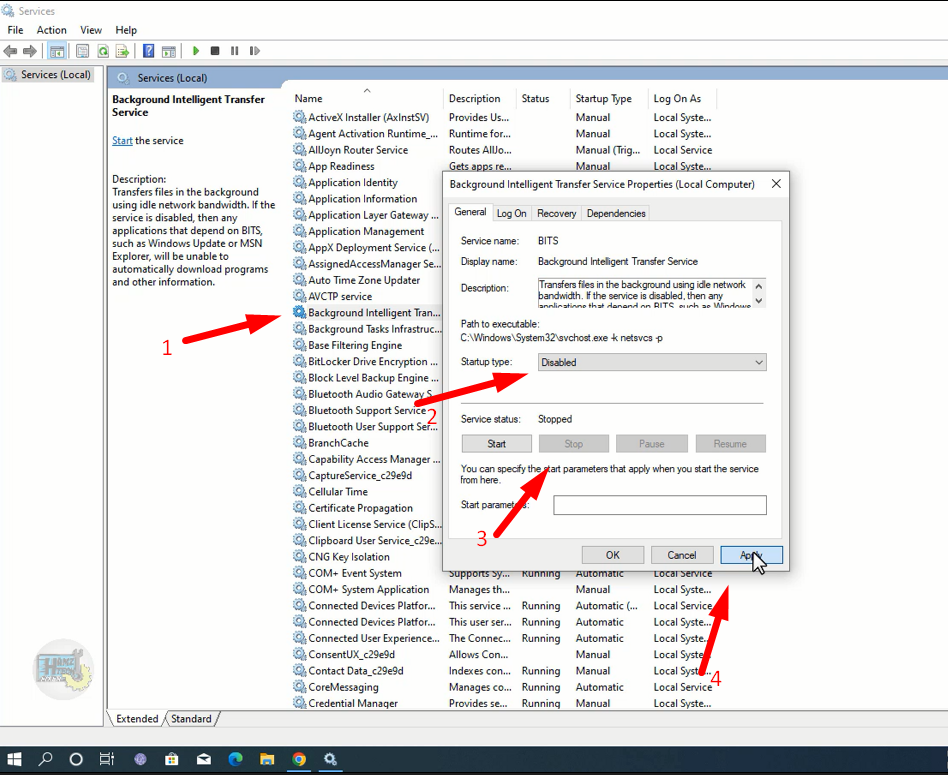Open File Explorer taskbar icon

tap(267, 759)
